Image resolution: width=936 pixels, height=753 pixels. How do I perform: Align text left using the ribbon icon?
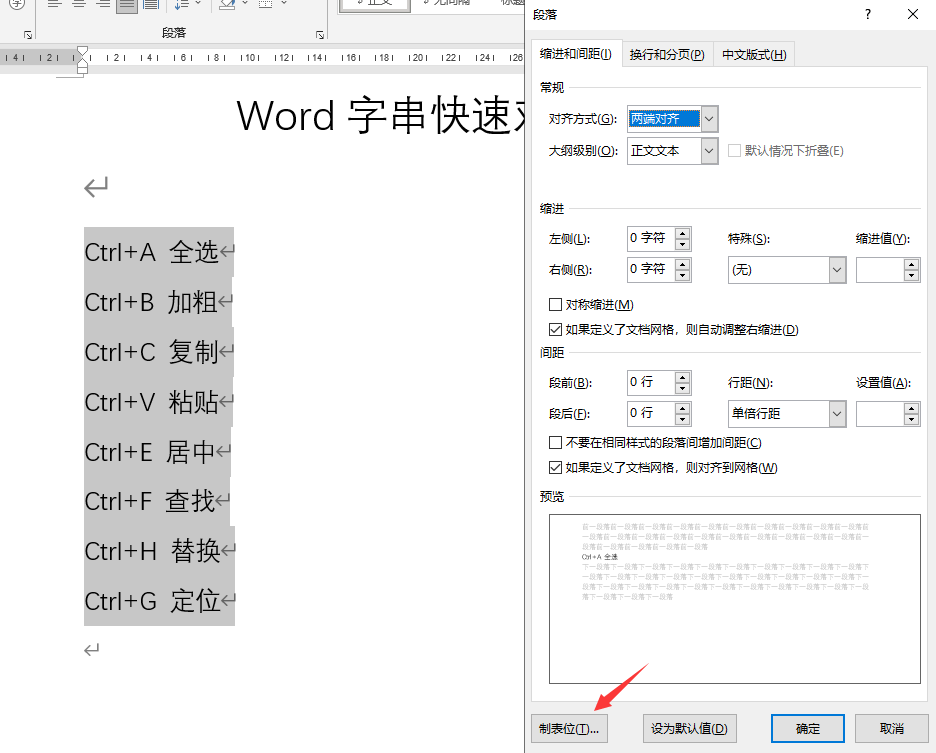click(55, 5)
